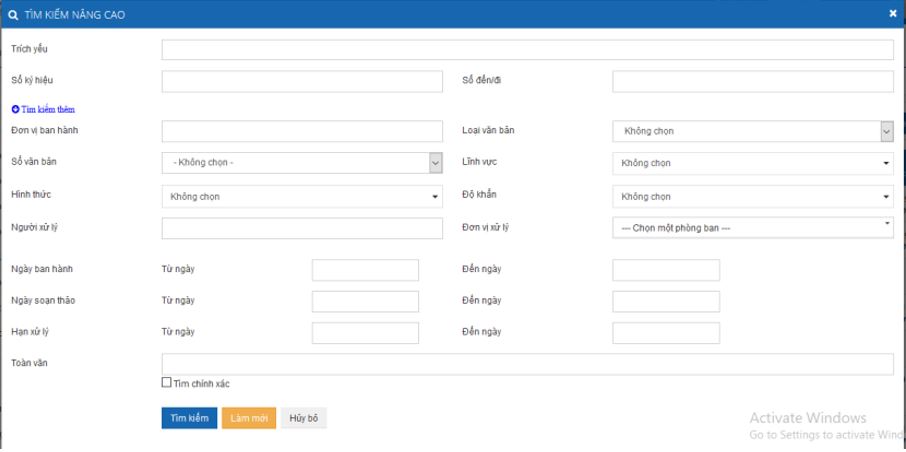Open the Hình thức dropdown
906x452 pixels.
[x=301, y=196]
